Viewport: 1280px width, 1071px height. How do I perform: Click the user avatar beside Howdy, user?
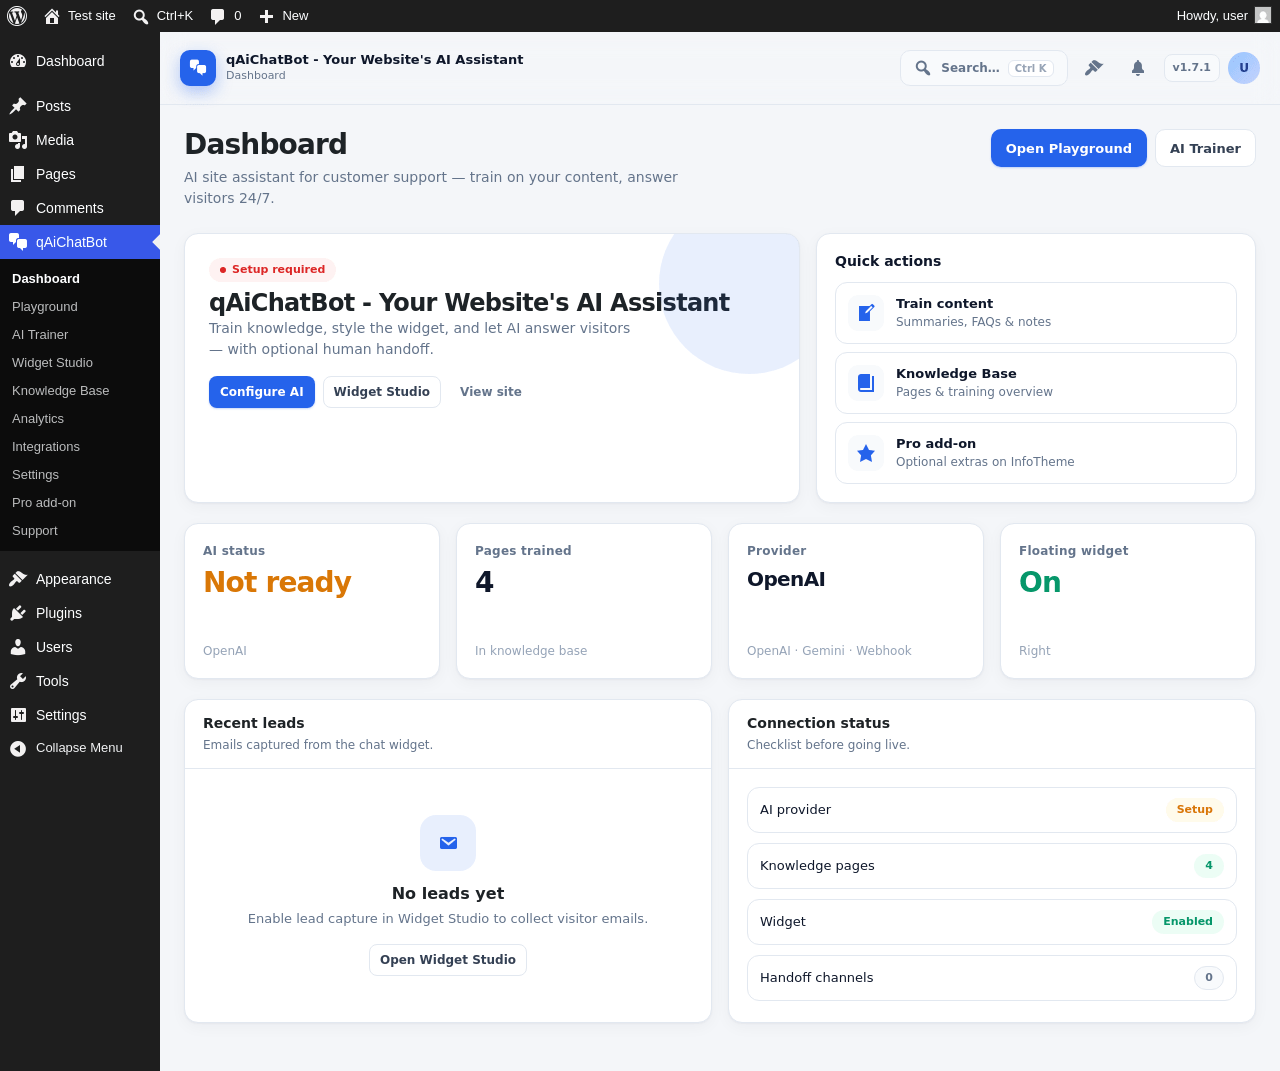[x=1263, y=16]
